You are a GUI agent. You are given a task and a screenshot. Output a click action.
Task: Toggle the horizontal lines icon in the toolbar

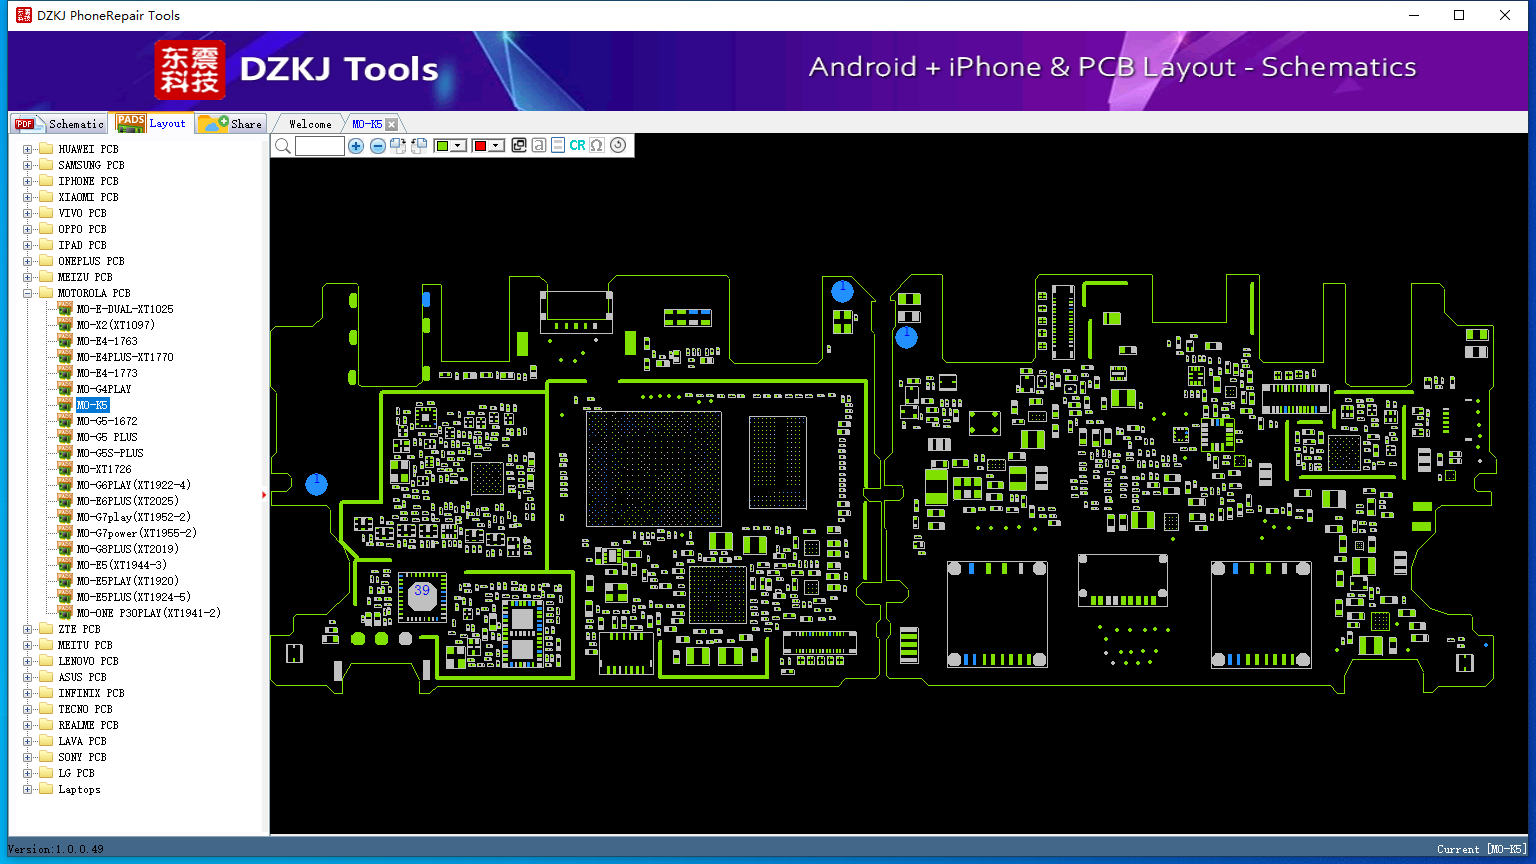pyautogui.click(x=558, y=145)
